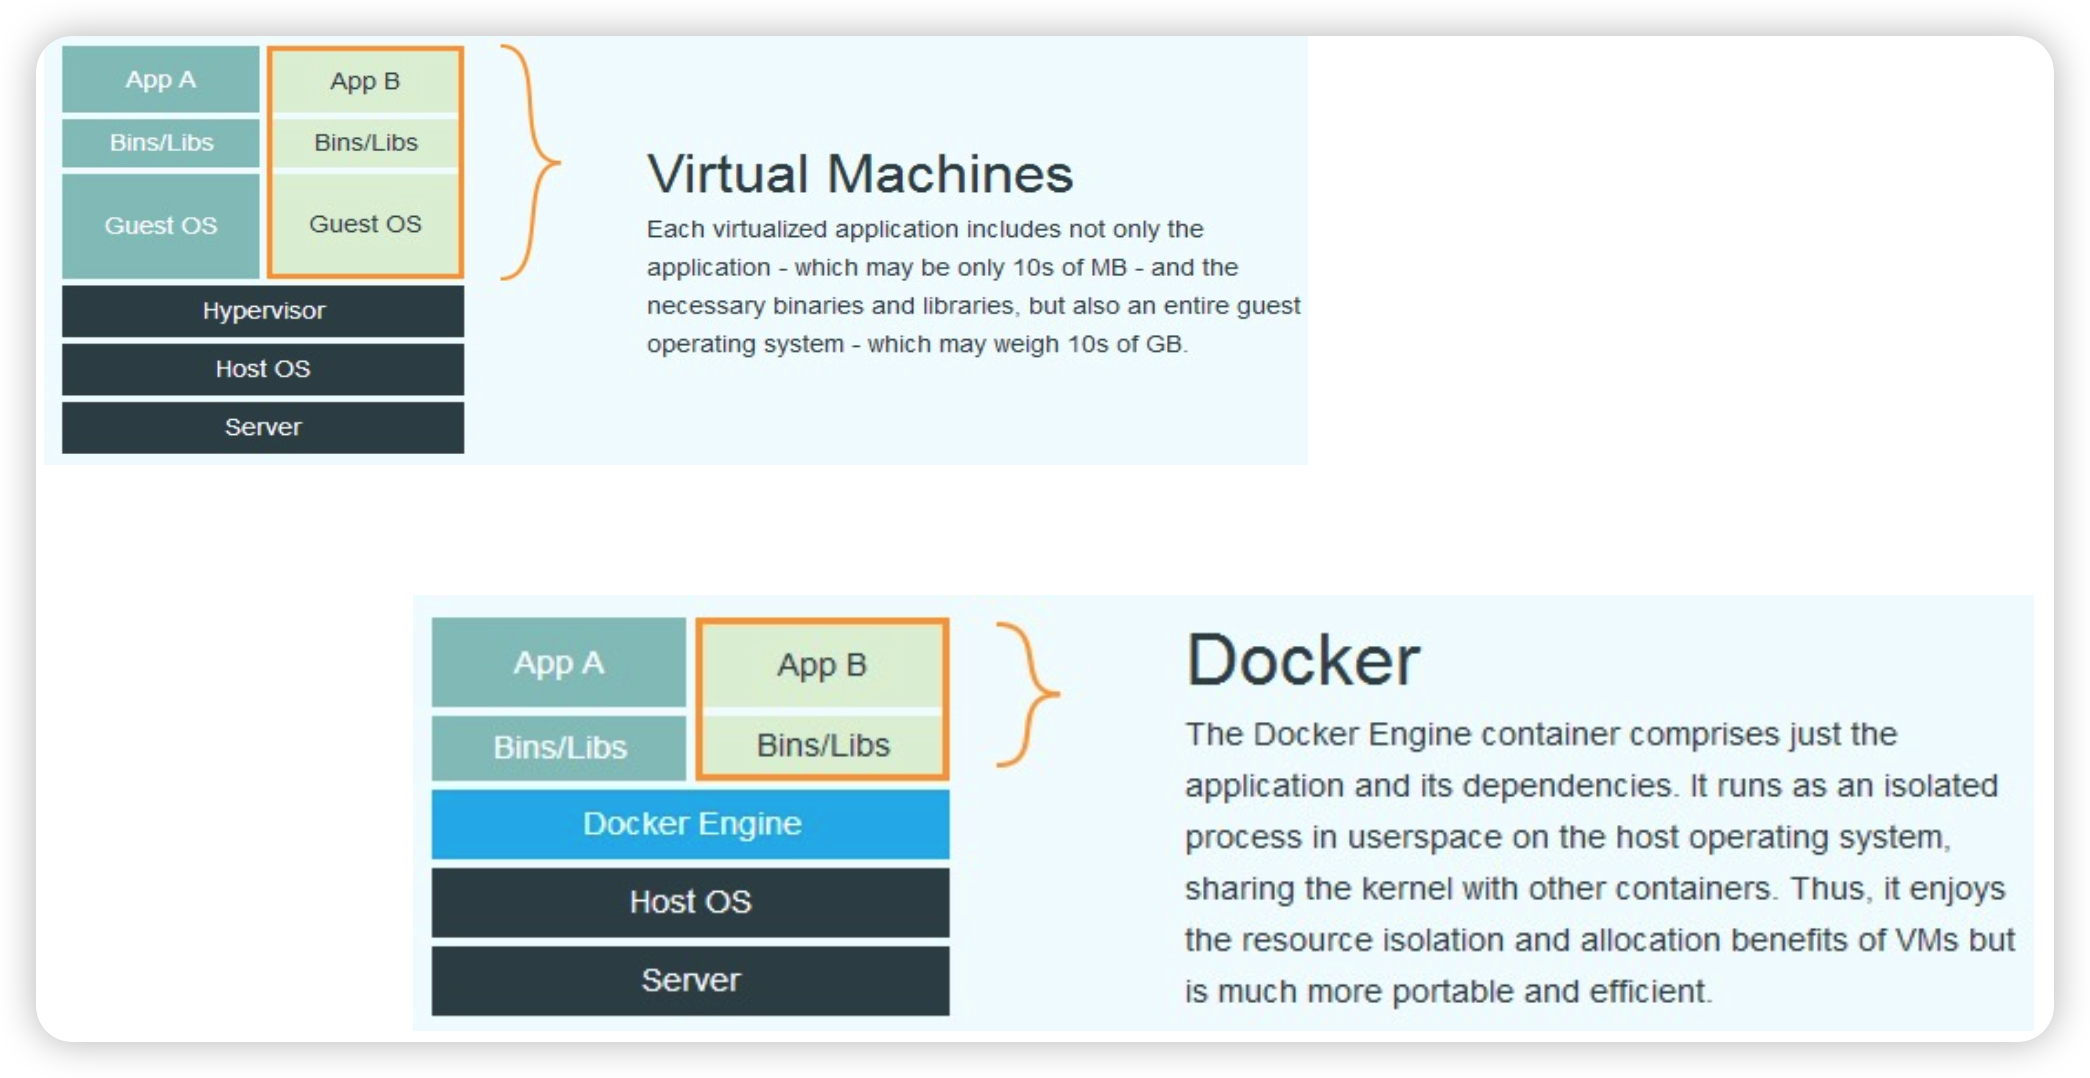Image resolution: width=2090 pixels, height=1078 pixels.
Task: Click Server bar in Virtual Machines diagram
Action: pyautogui.click(x=263, y=427)
